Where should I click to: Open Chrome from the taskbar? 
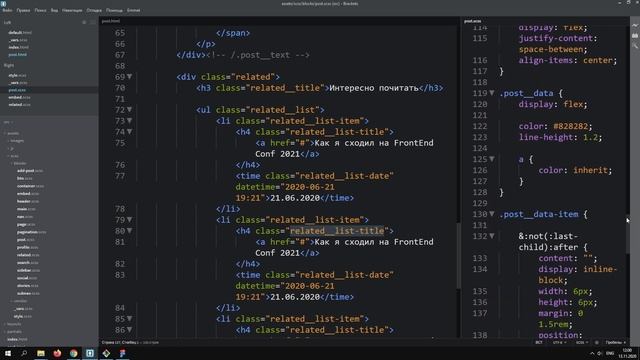click(73, 353)
